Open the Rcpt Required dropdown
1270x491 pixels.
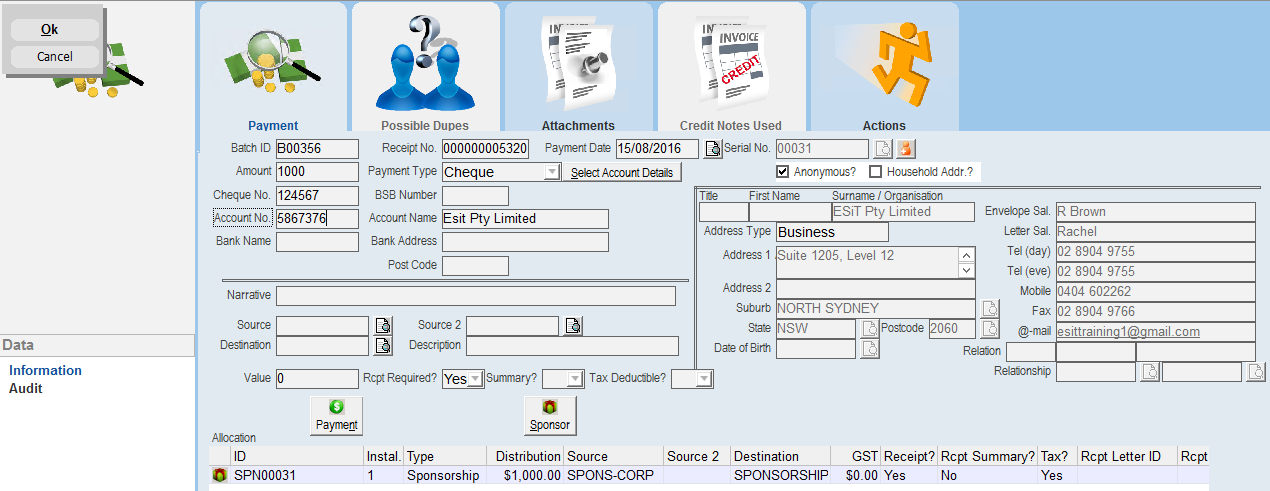[475, 379]
